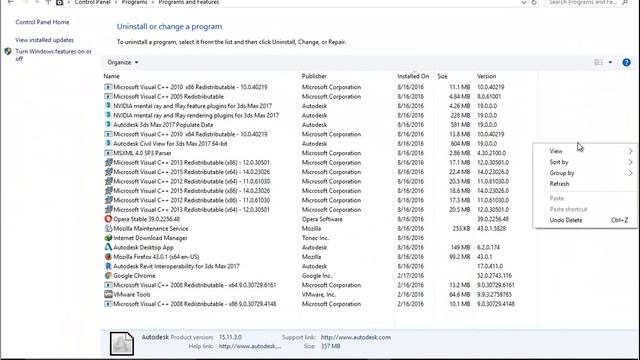
Task: Expand the Group by submenu arrow
Action: [x=630, y=173]
